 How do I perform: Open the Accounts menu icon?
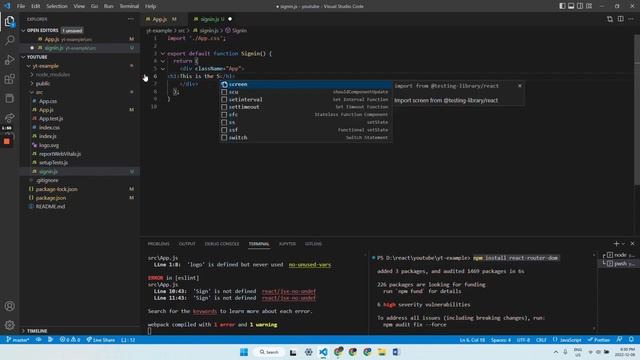tap(9, 306)
